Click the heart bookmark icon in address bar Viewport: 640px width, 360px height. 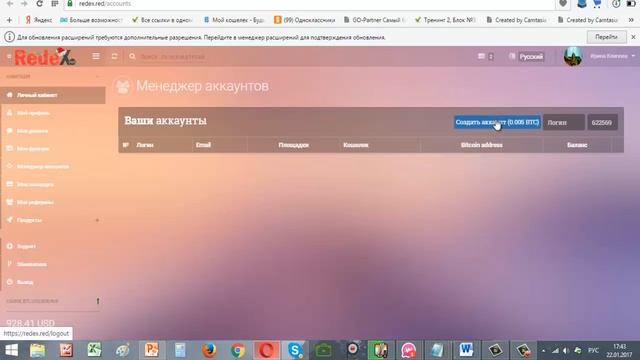(563, 4)
